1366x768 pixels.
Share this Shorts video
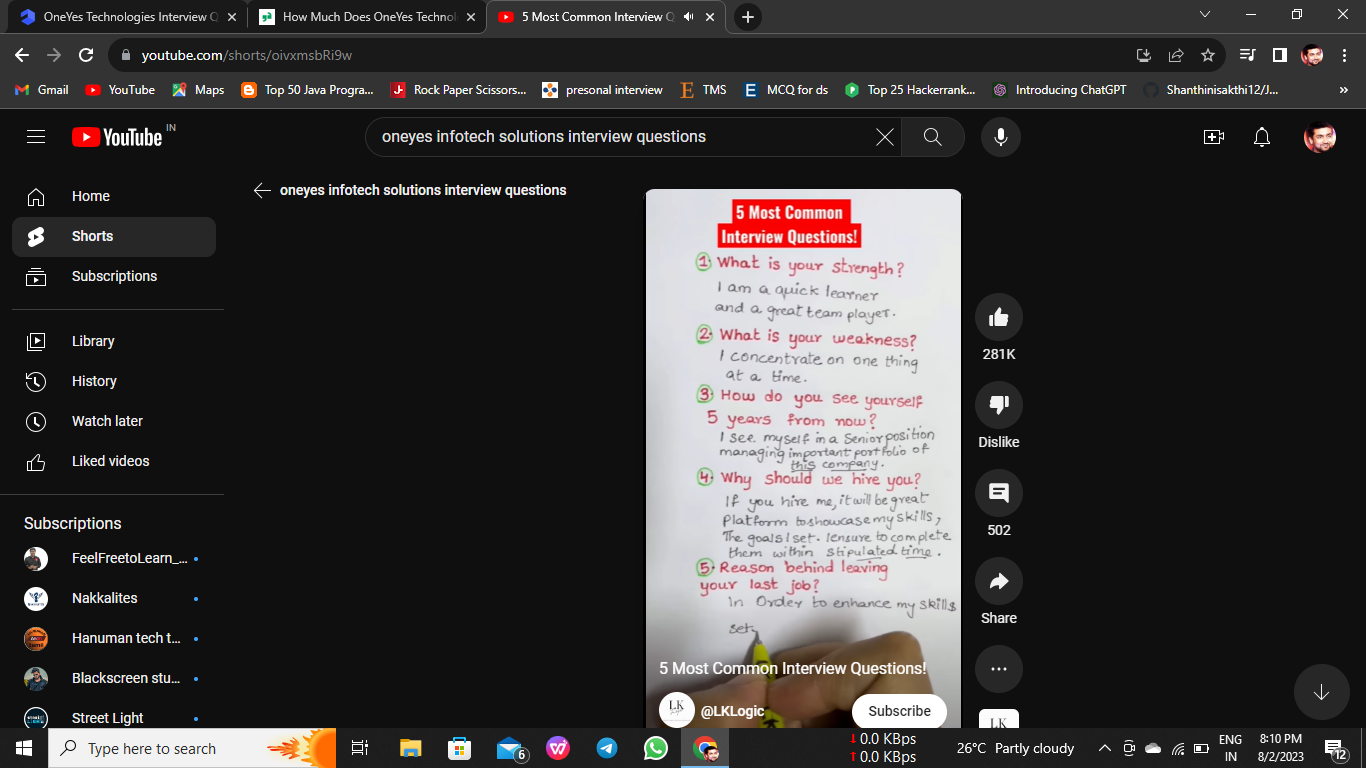coord(998,582)
